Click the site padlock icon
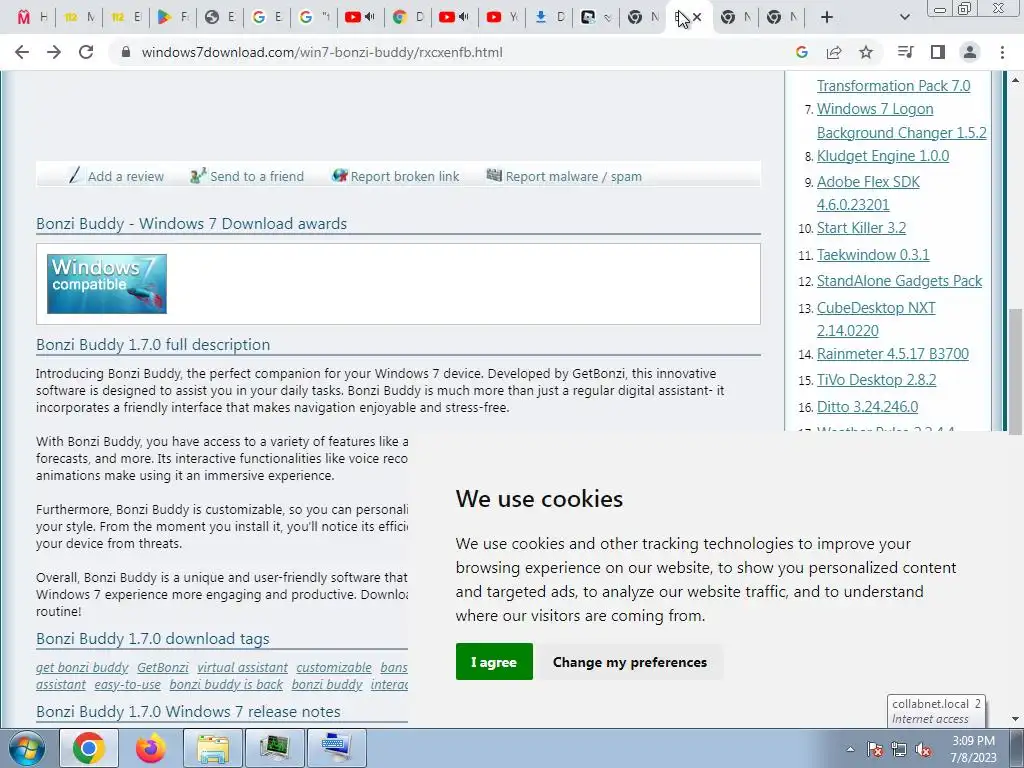Image resolution: width=1024 pixels, height=768 pixels. point(126,52)
